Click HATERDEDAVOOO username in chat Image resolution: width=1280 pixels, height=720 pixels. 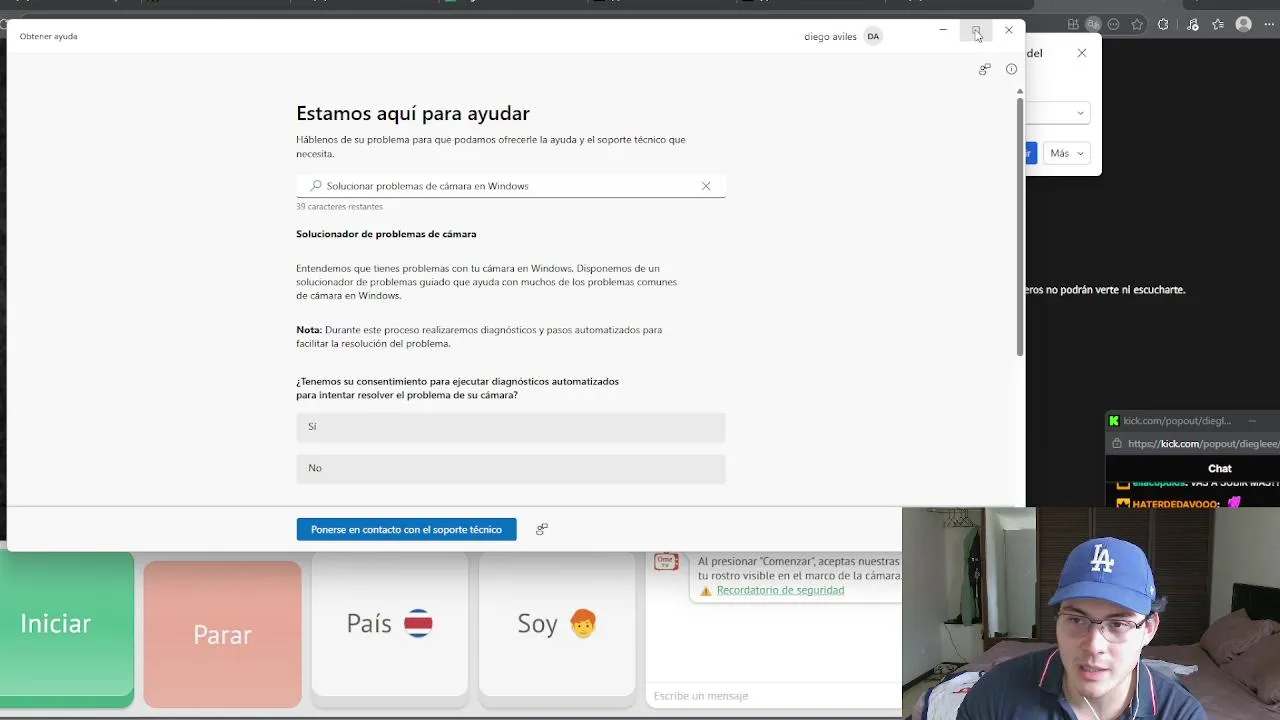point(1176,504)
